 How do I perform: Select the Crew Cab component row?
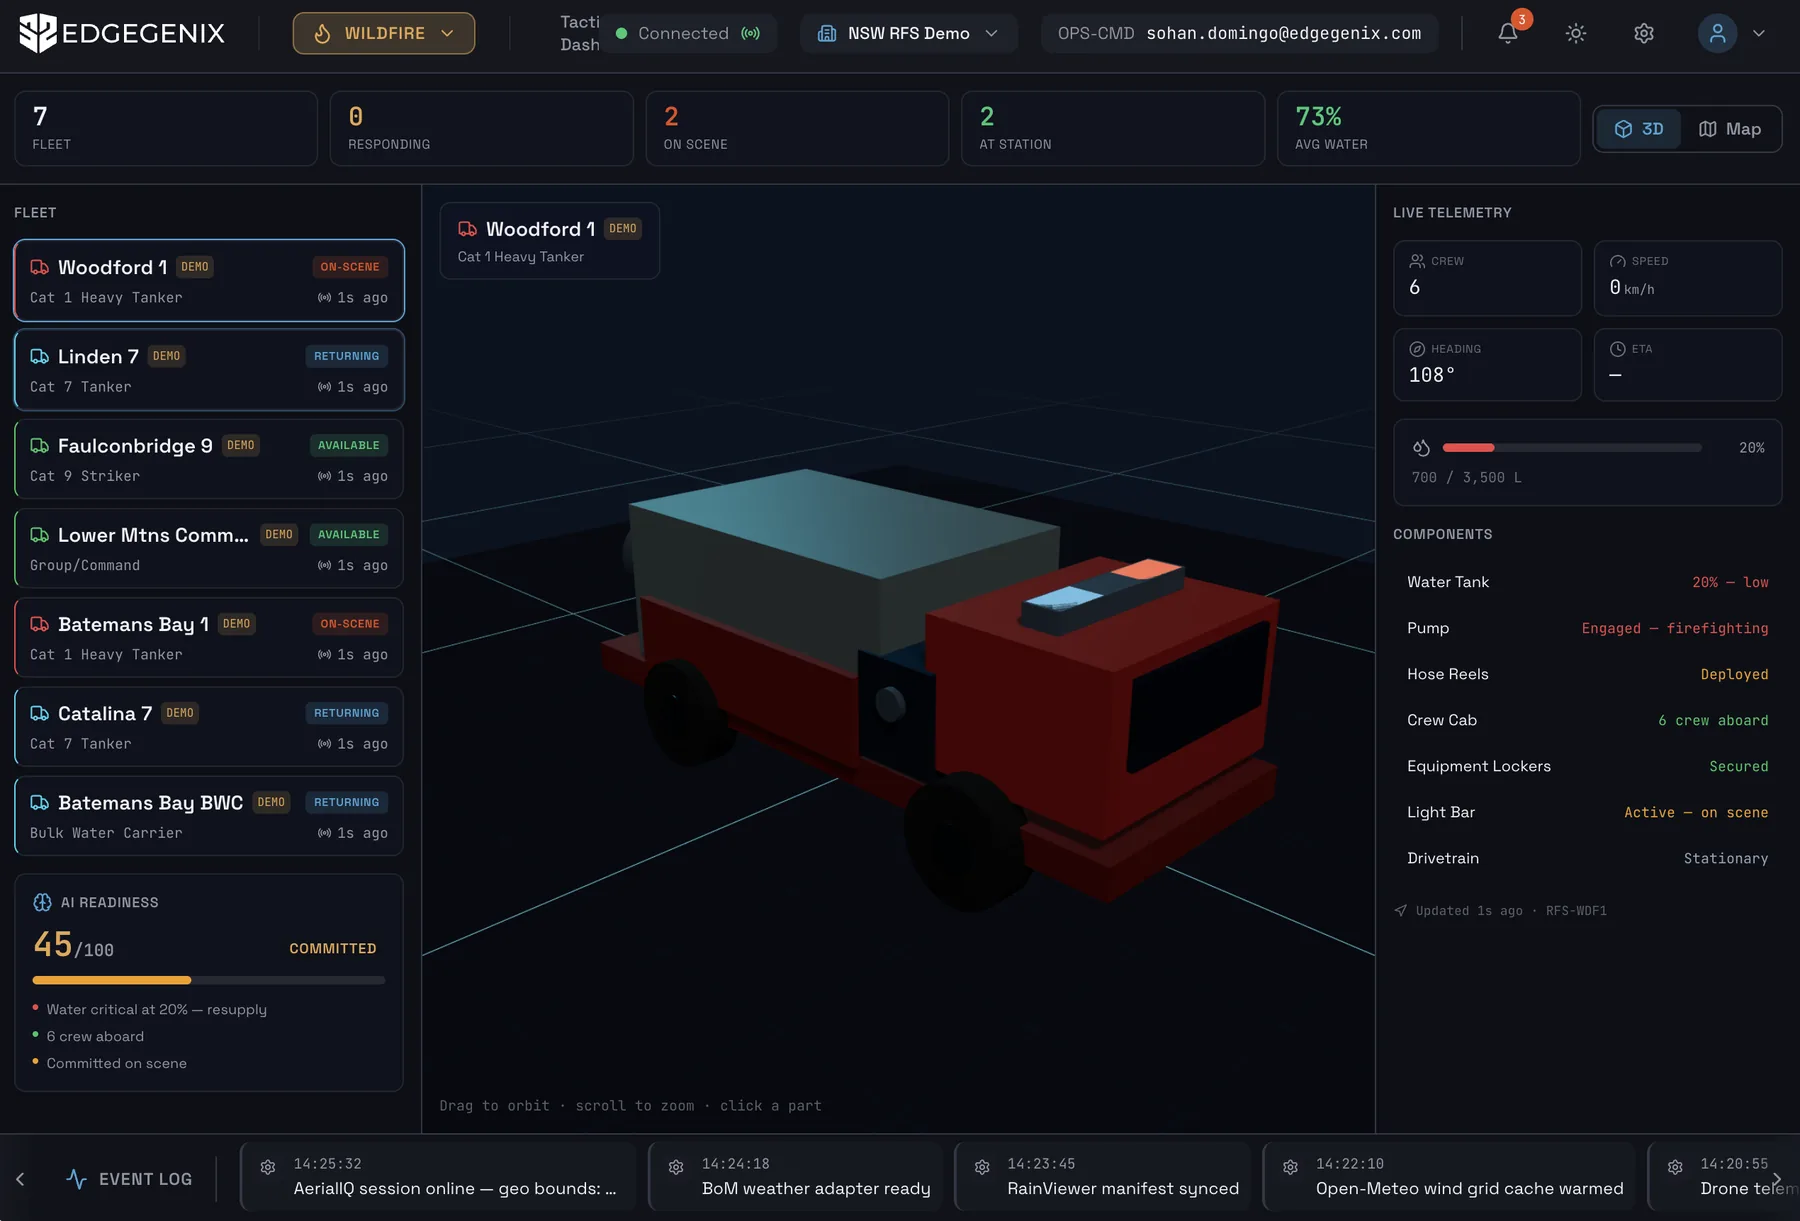click(x=1587, y=720)
